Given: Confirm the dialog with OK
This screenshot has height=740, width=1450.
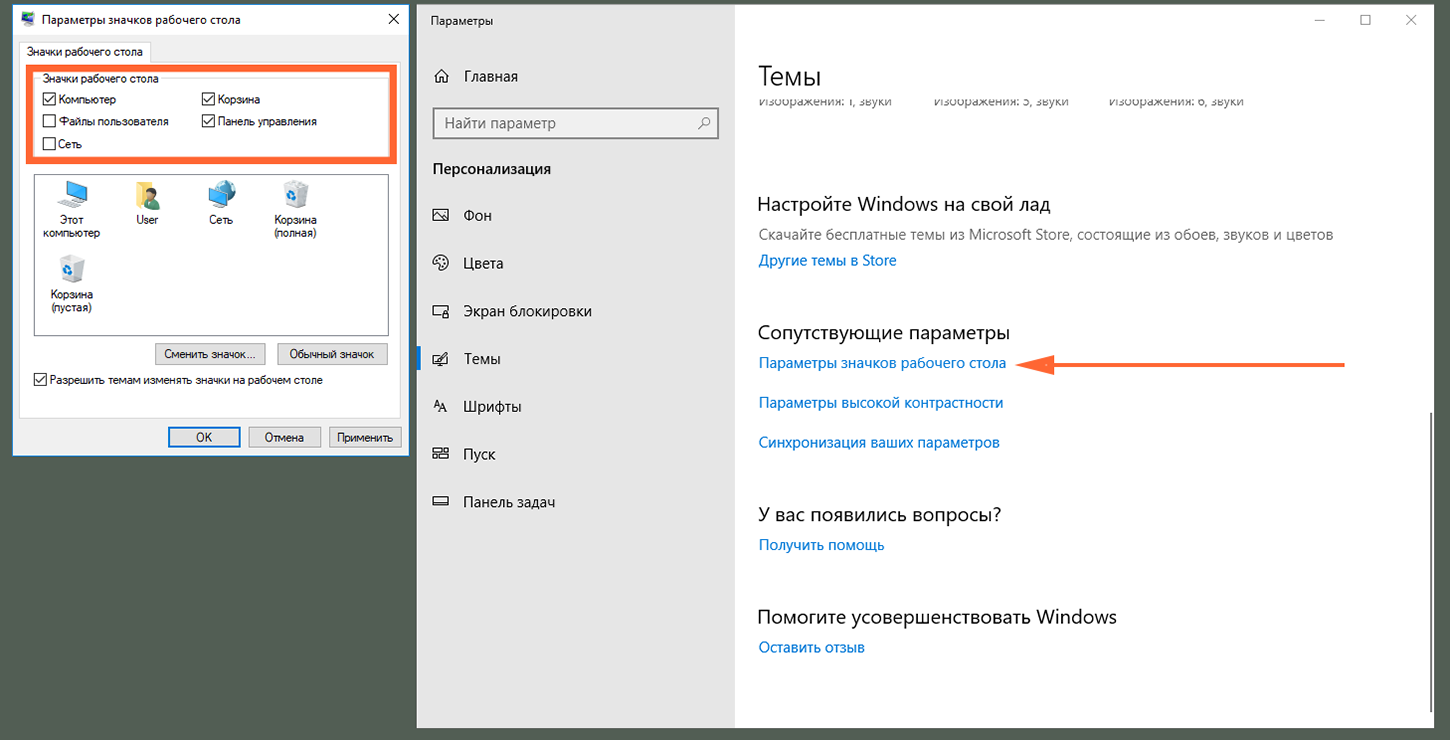Looking at the screenshot, I should point(204,437).
